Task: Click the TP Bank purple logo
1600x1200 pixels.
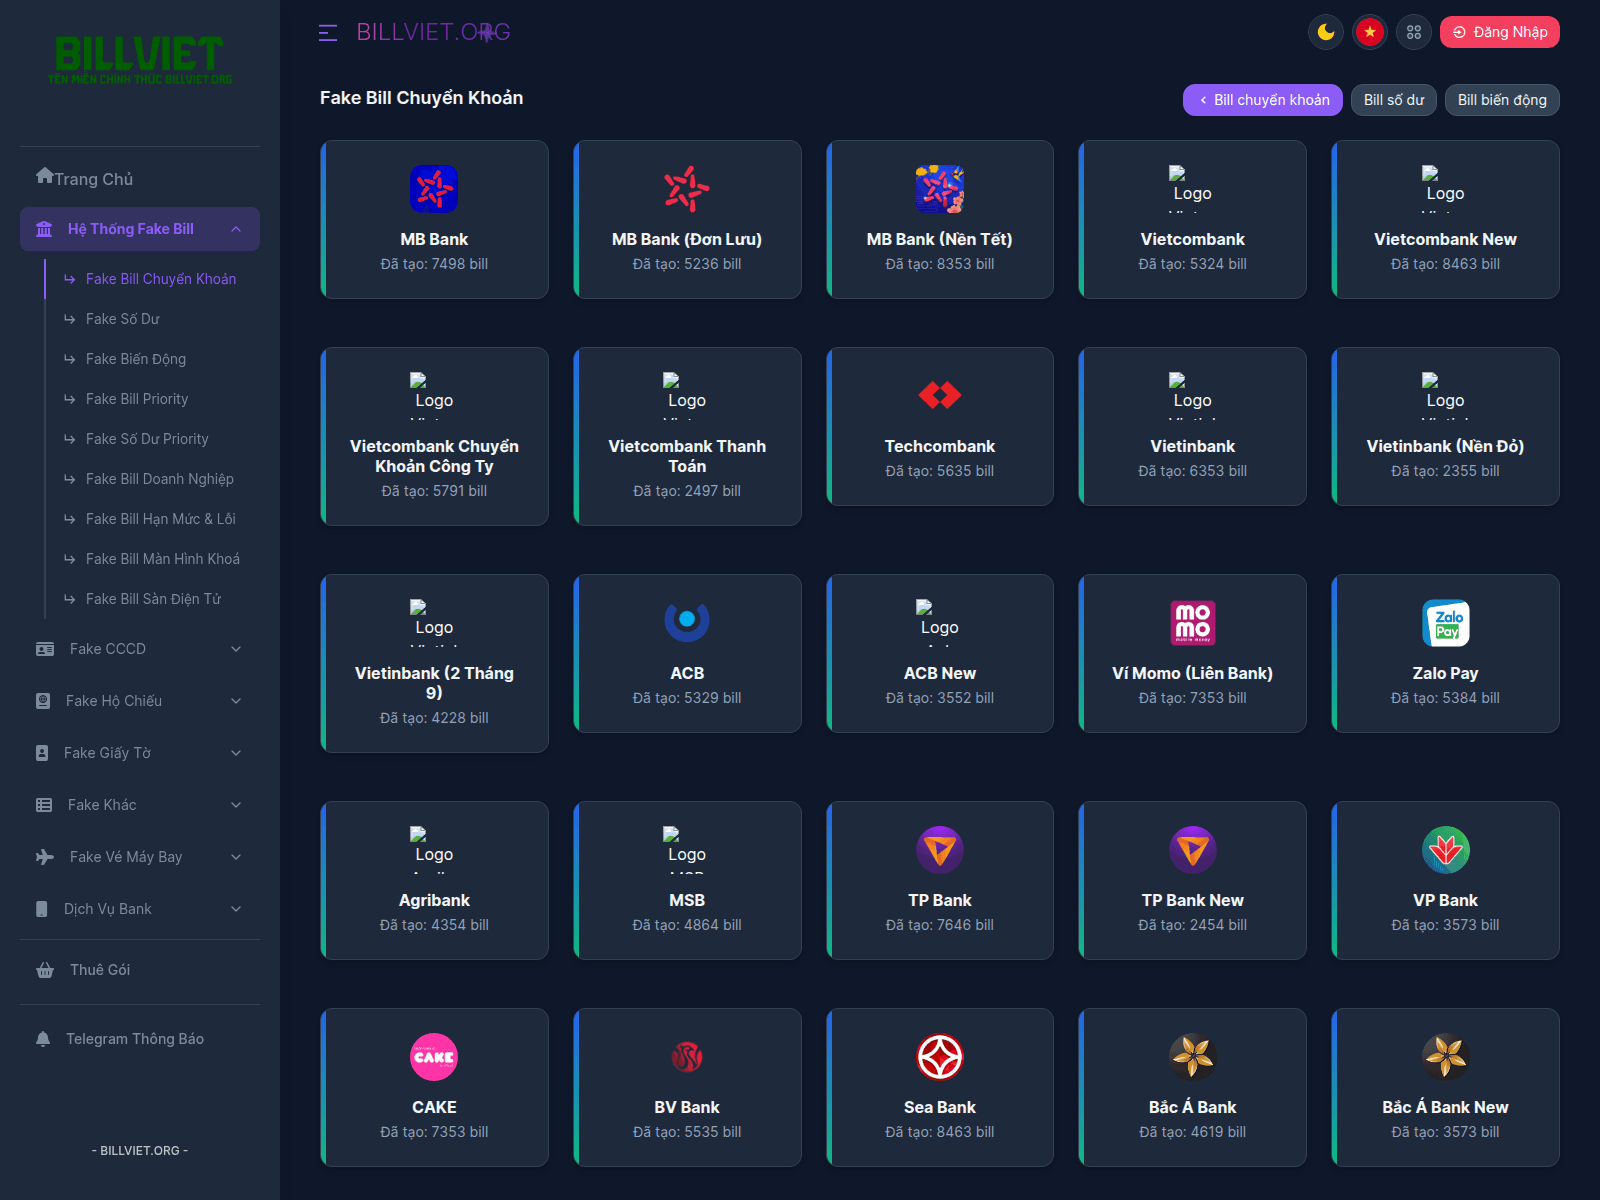Action: click(940, 850)
